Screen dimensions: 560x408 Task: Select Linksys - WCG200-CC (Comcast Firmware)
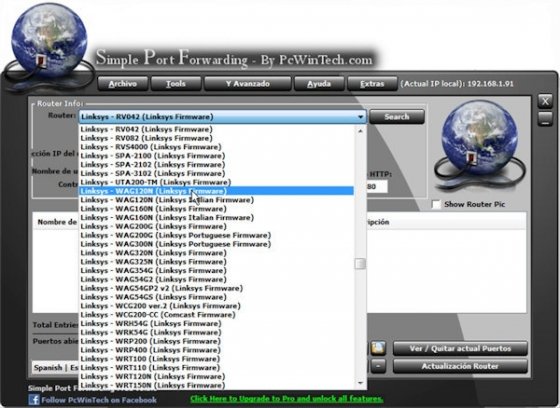coord(216,315)
